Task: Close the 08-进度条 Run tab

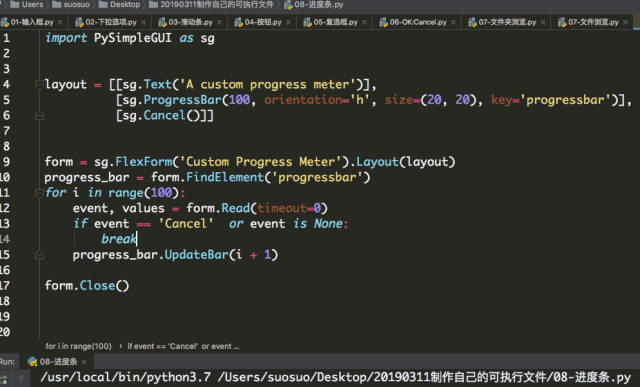Action: pos(84,362)
